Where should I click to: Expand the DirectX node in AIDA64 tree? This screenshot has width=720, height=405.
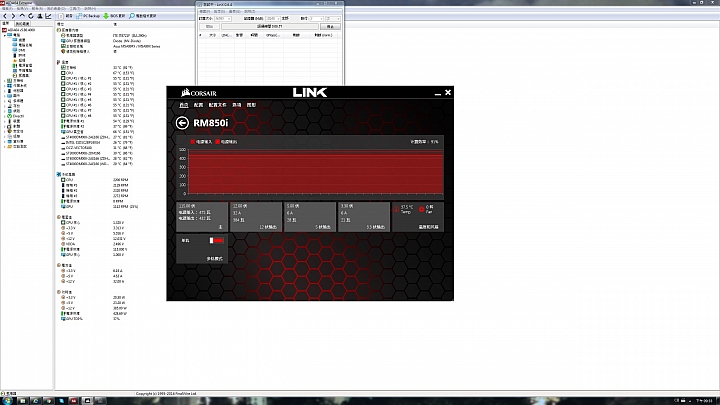click(x=5, y=116)
